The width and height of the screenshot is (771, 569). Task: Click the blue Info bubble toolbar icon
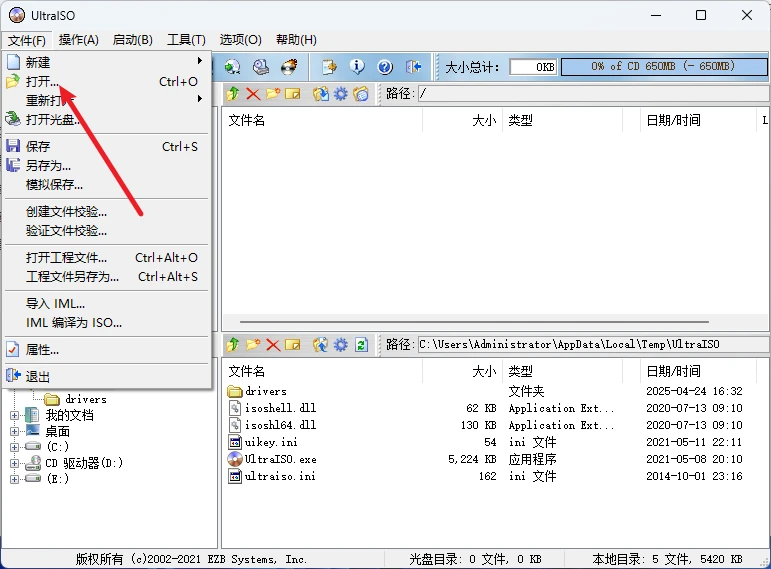(x=357, y=66)
